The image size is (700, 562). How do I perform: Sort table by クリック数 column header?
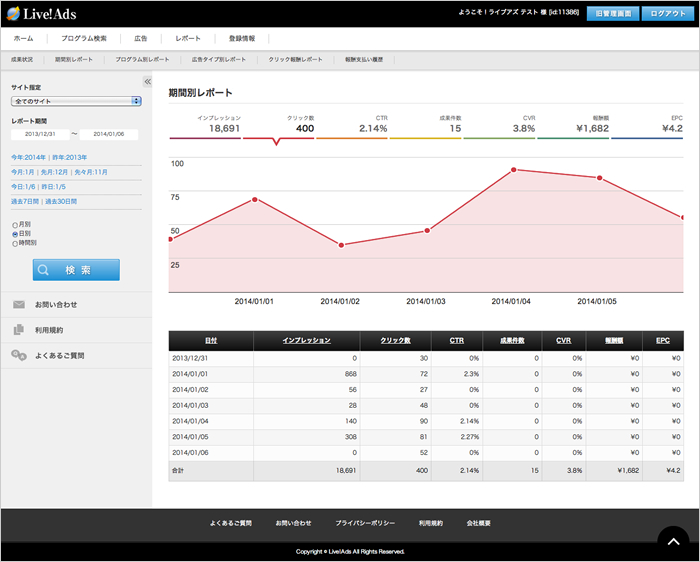(x=395, y=341)
